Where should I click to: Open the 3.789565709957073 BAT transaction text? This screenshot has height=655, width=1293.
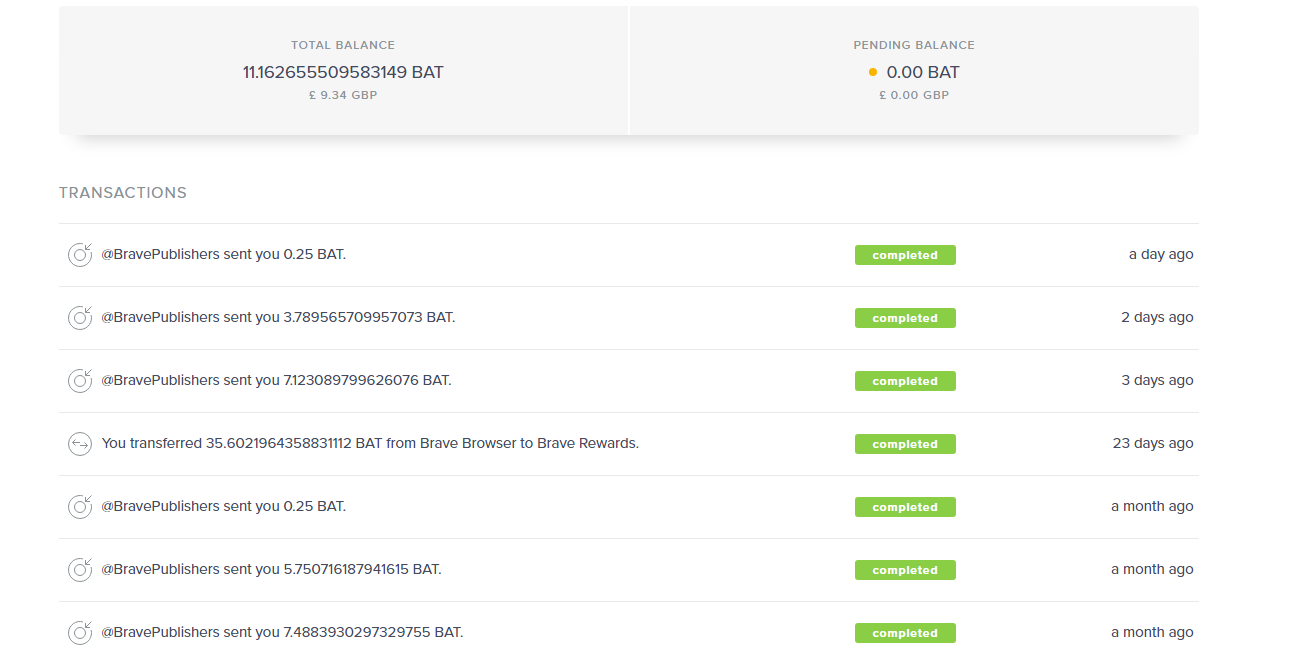tap(278, 317)
